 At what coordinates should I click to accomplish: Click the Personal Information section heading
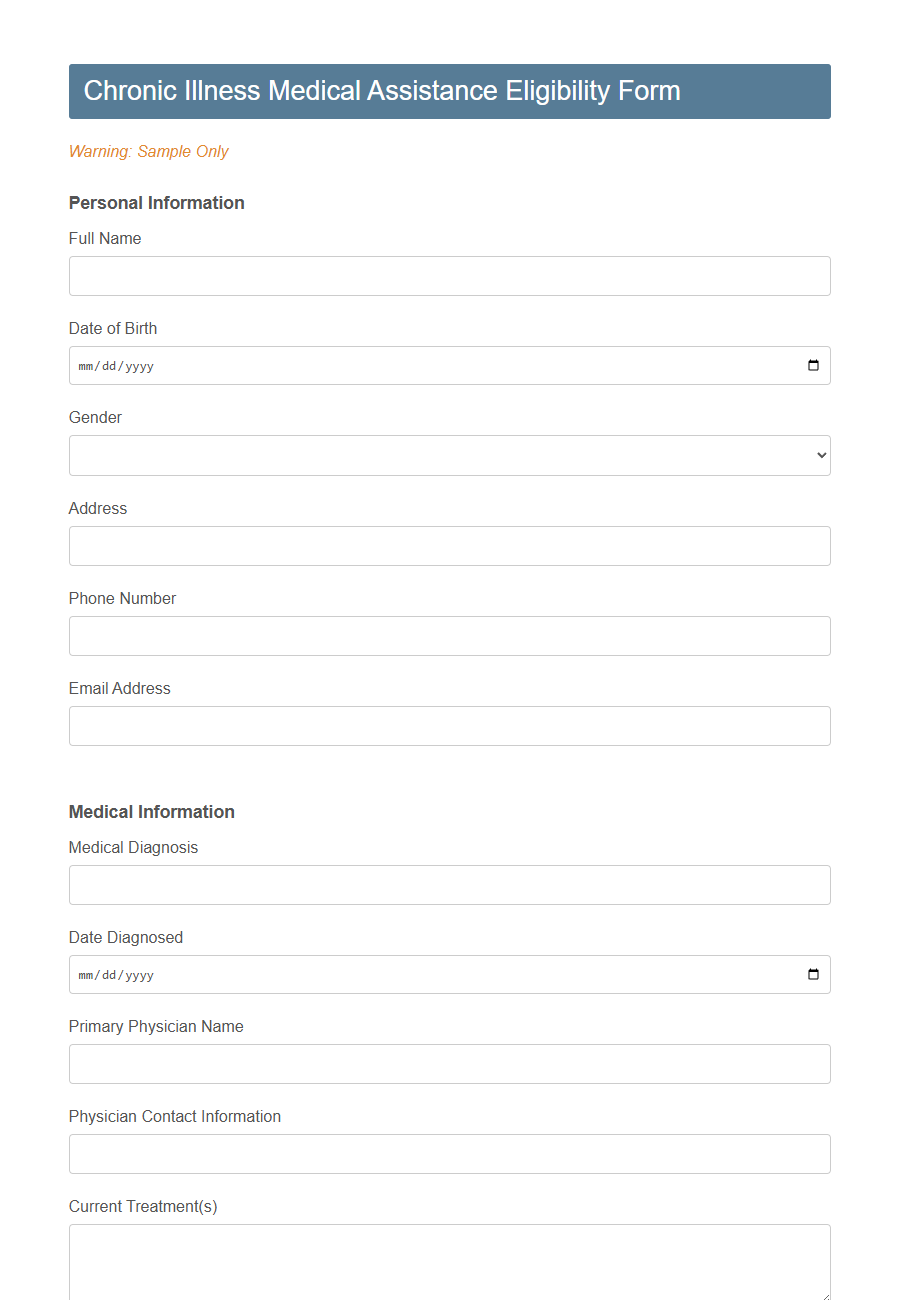156,203
